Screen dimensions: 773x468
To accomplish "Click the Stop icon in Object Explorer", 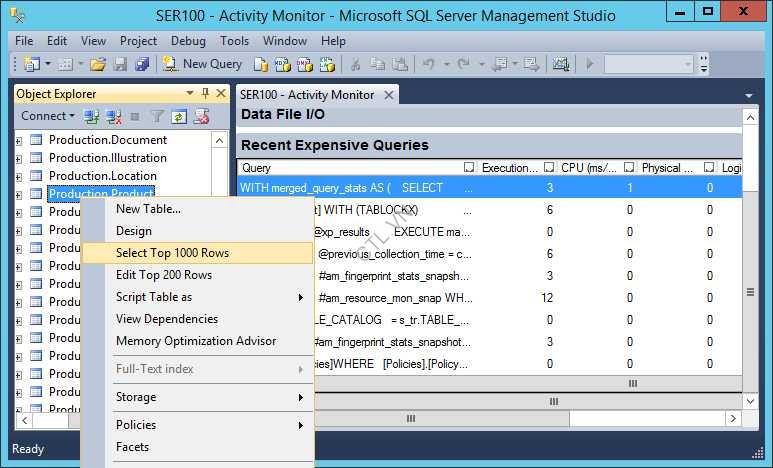I will coord(135,117).
